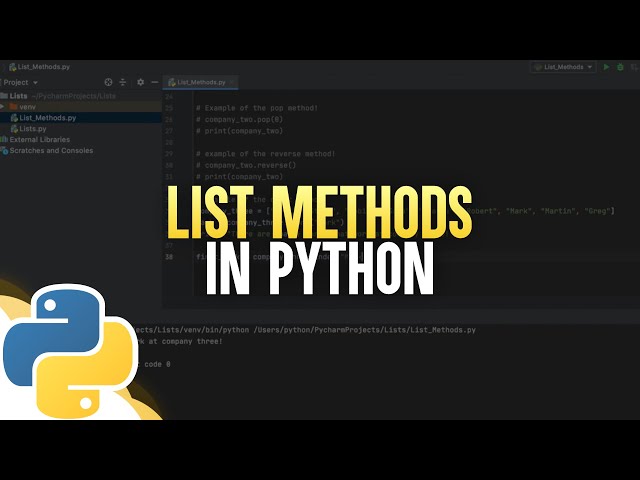Viewport: 640px width, 480px height.
Task: Open the List_Methods run configuration dropdown
Action: (x=563, y=67)
